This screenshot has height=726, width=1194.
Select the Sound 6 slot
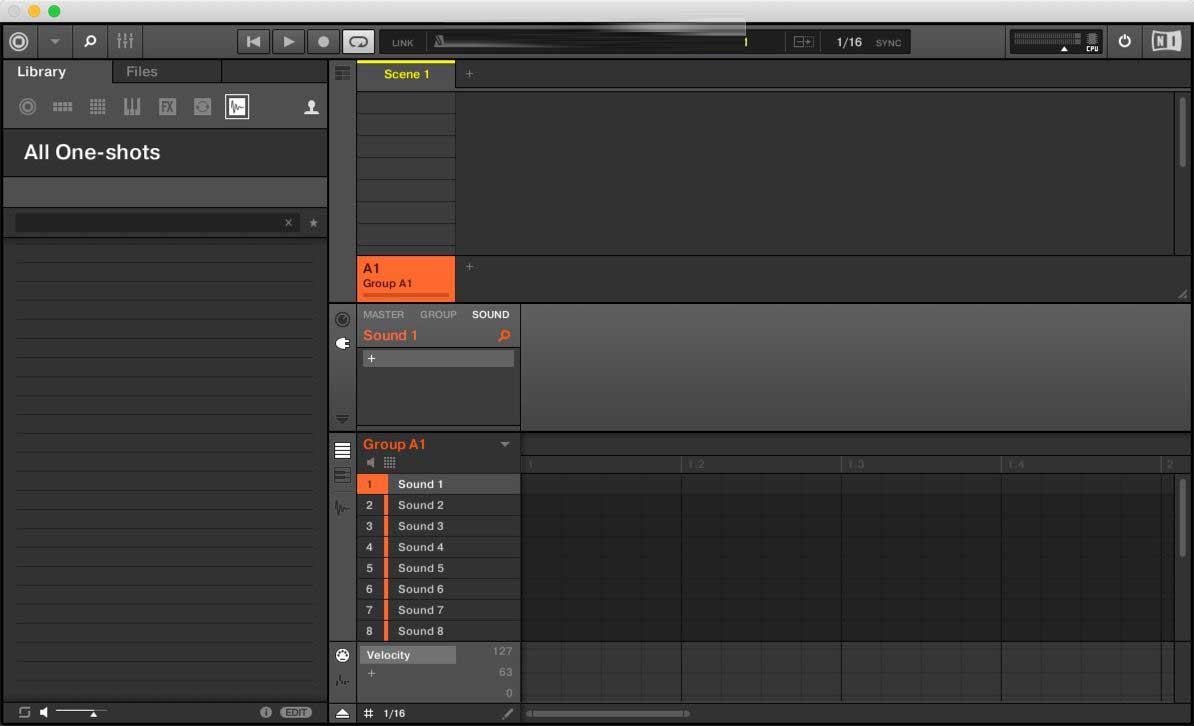pyautogui.click(x=439, y=589)
